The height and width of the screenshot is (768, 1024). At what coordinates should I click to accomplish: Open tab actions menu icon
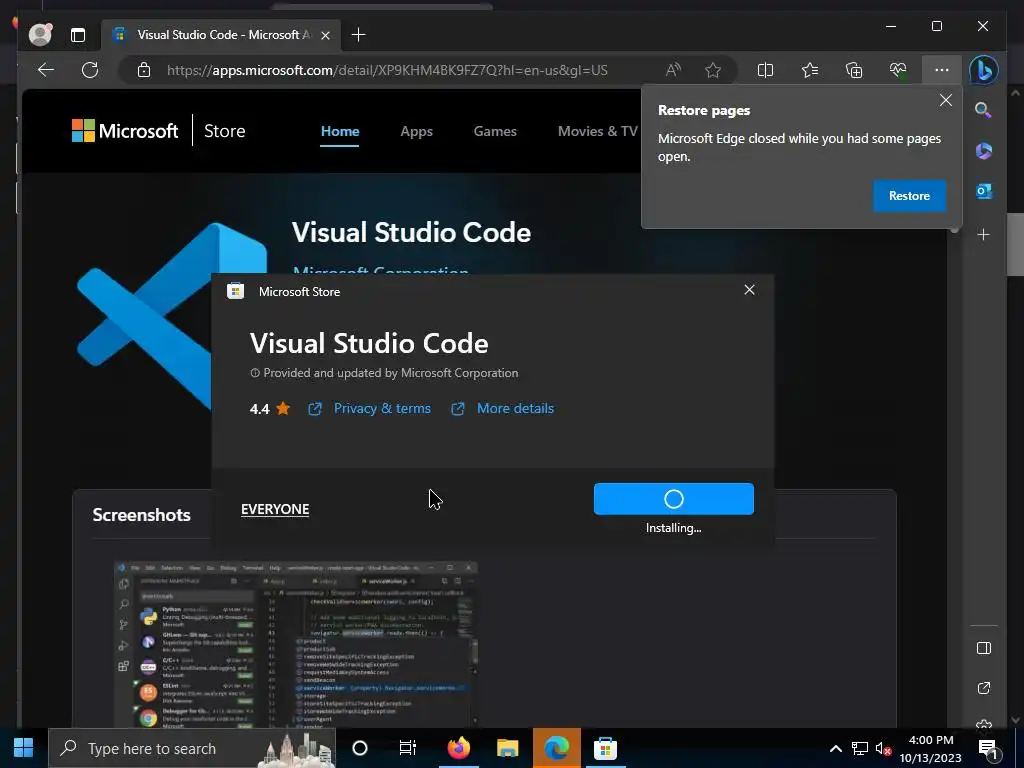(x=78, y=35)
